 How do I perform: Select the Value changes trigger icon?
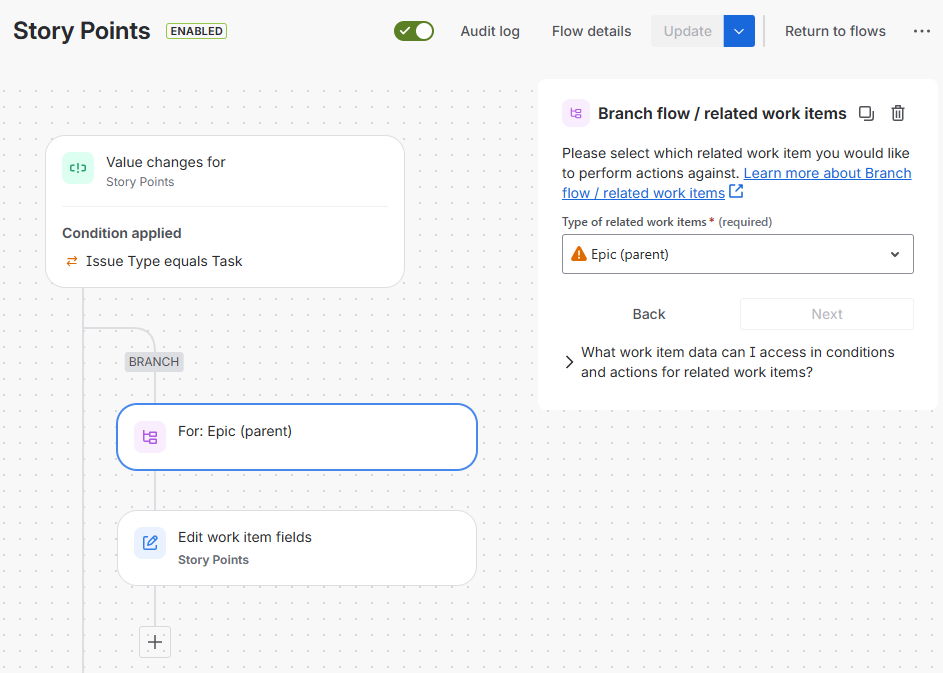pos(78,168)
